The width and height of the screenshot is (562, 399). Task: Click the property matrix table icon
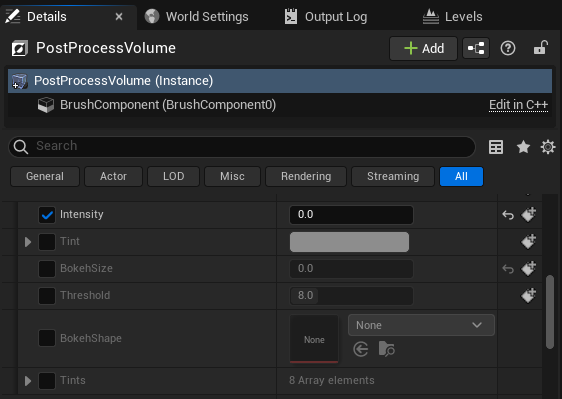[x=496, y=147]
